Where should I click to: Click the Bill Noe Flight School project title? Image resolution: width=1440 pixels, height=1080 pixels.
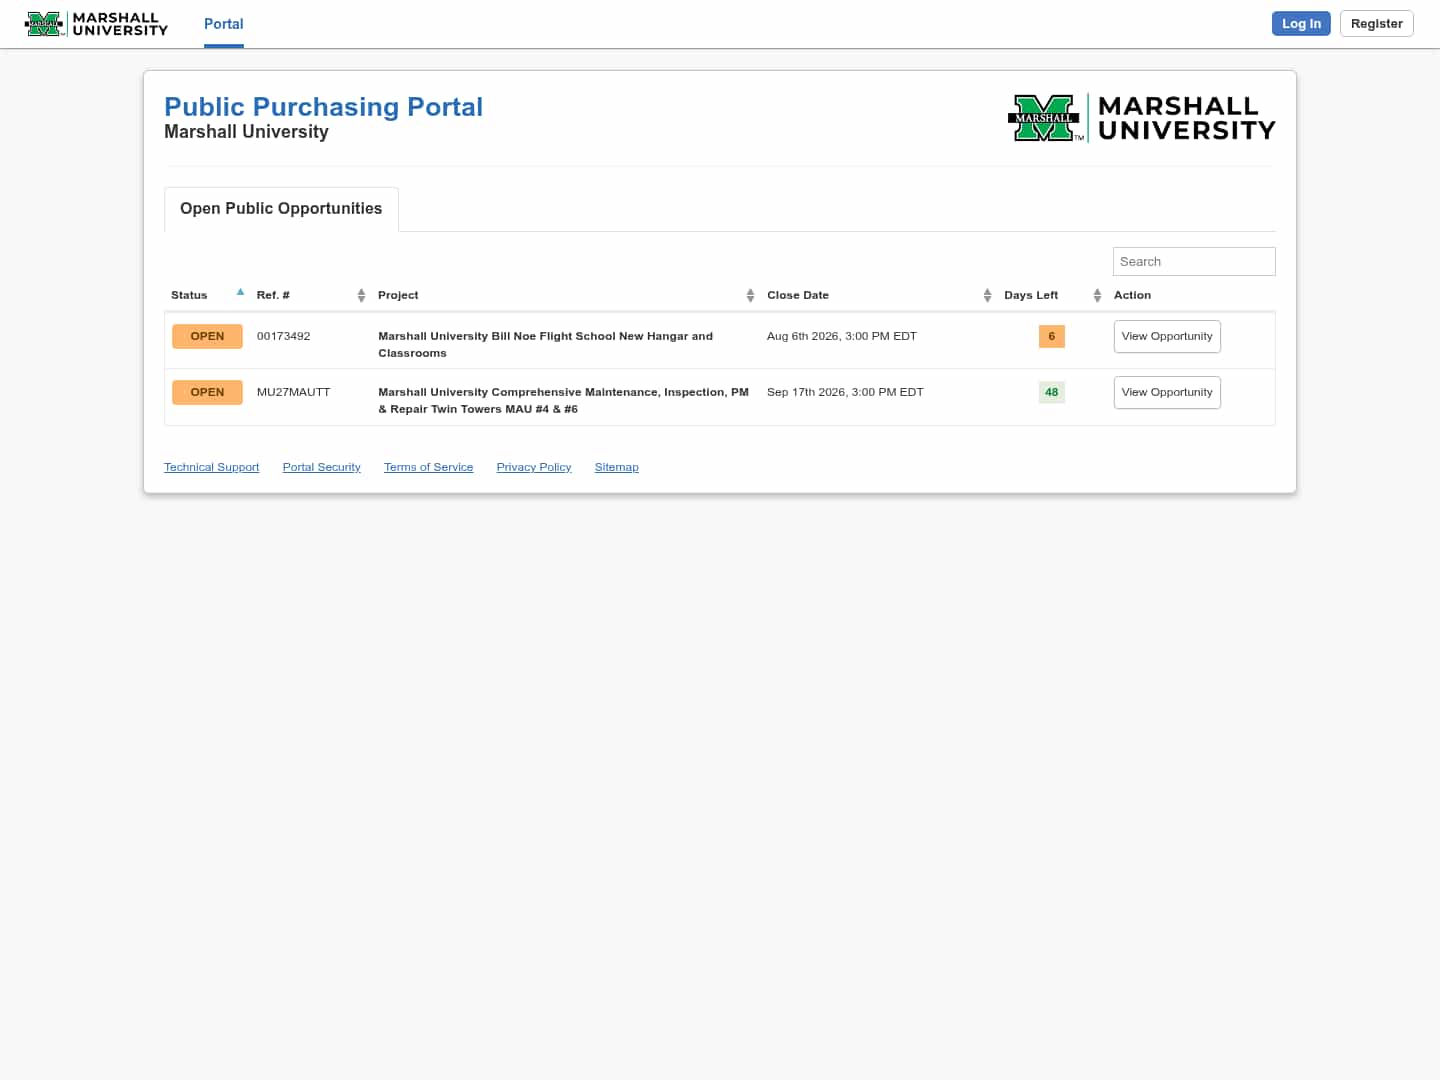(x=546, y=344)
